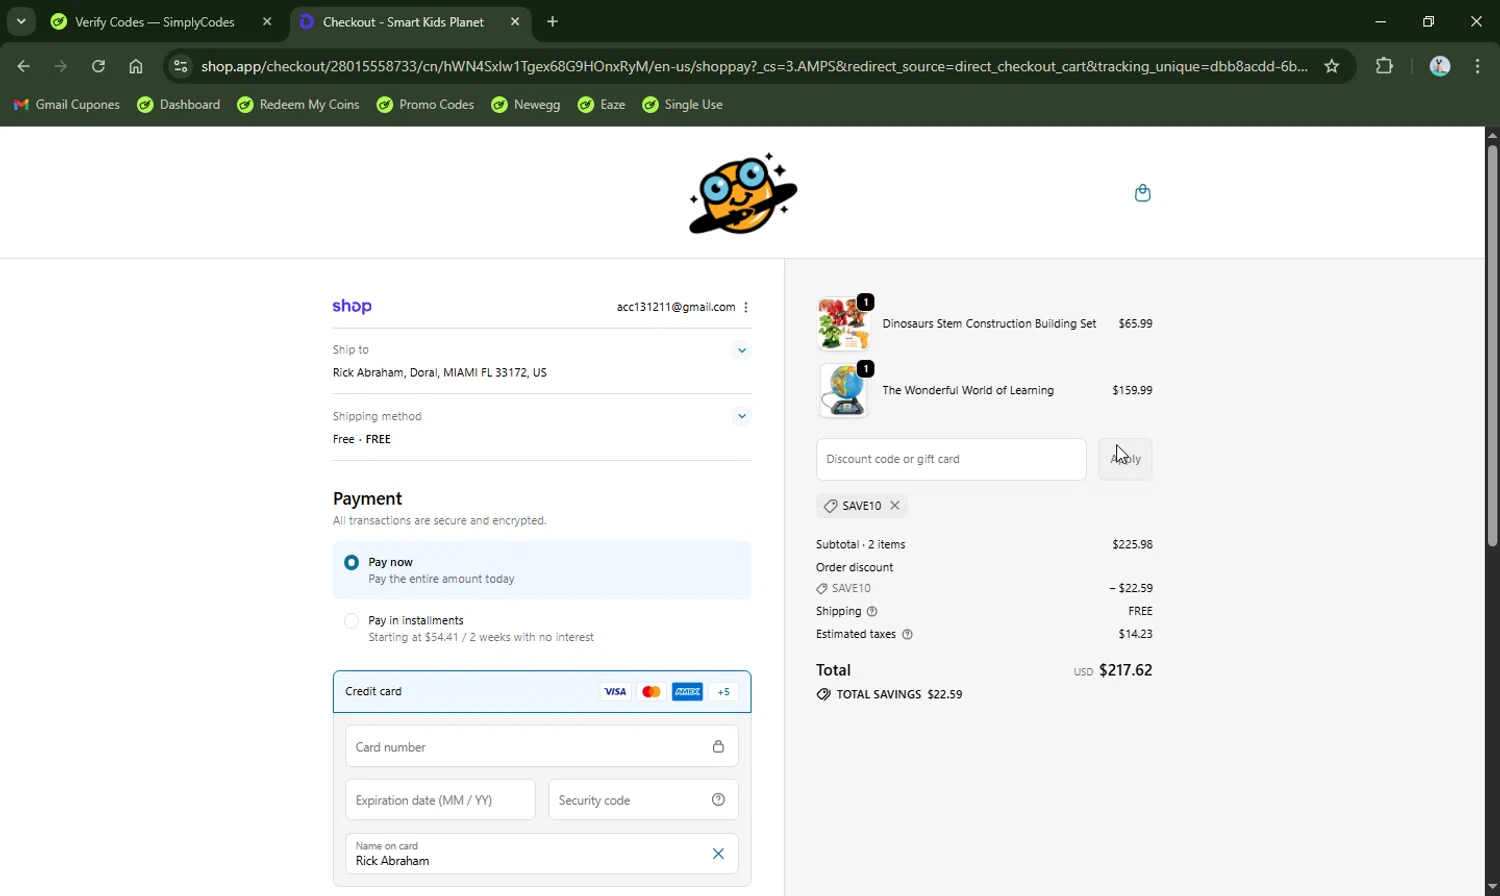Open the Chrome three-dot menu
Screen dimensions: 1500x896
[x=1478, y=66]
